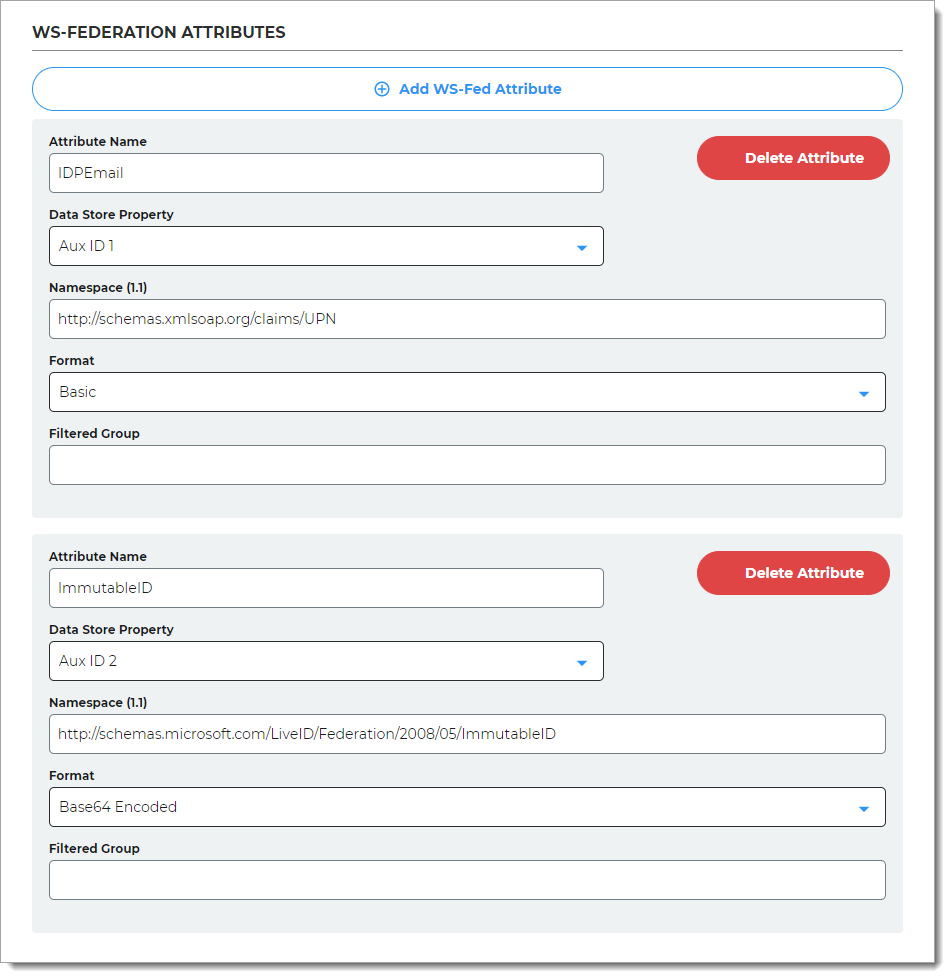Delete the IDPEmail attribute
Image resolution: width=950 pixels, height=978 pixels.
pos(793,158)
